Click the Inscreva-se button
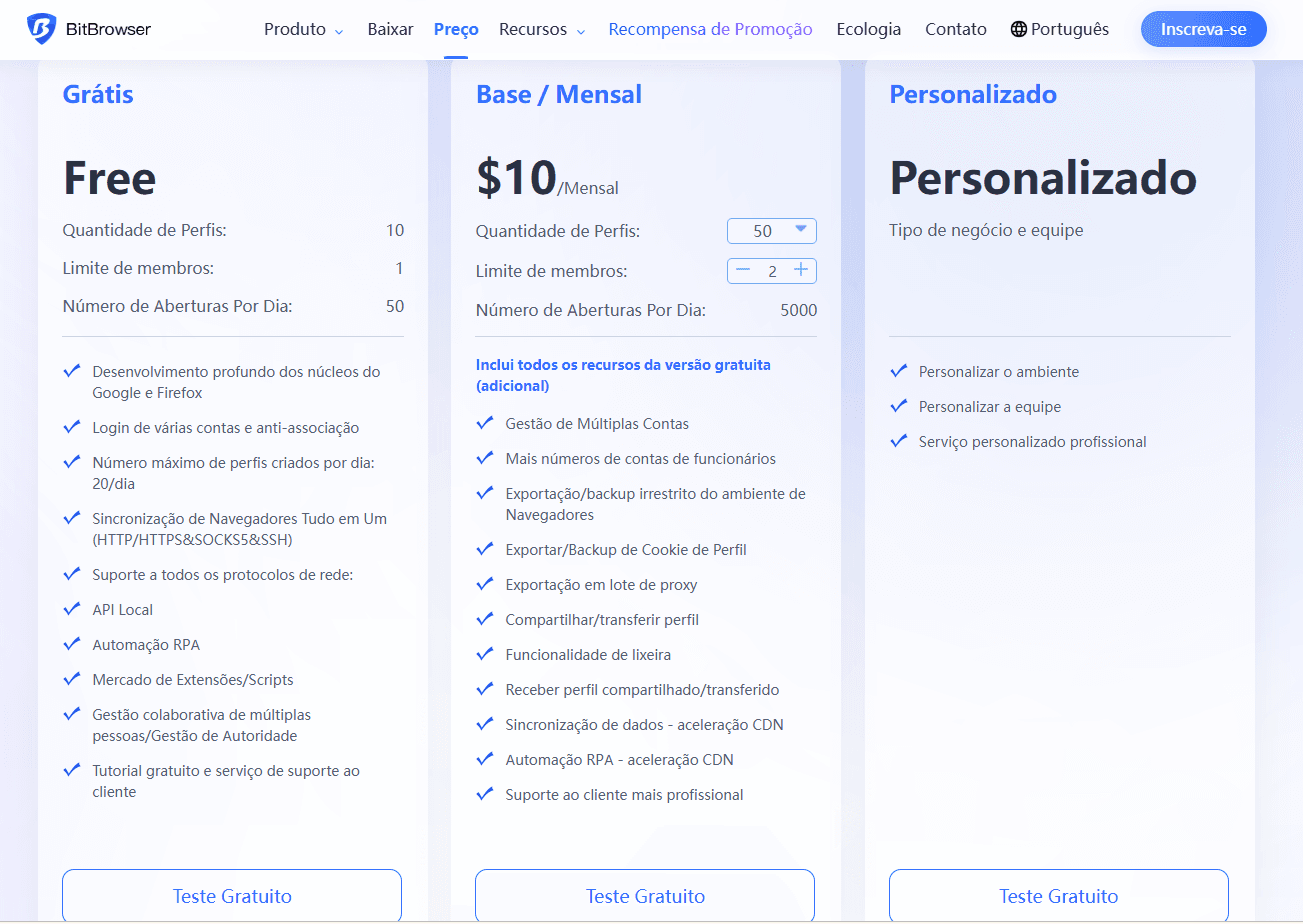1303x924 pixels. coord(1203,29)
